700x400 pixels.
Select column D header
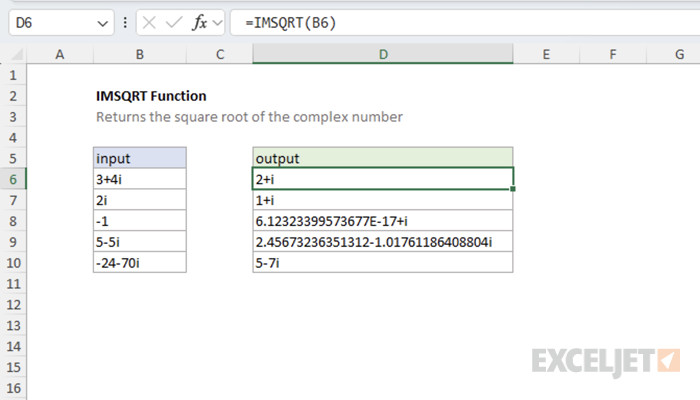click(x=383, y=54)
